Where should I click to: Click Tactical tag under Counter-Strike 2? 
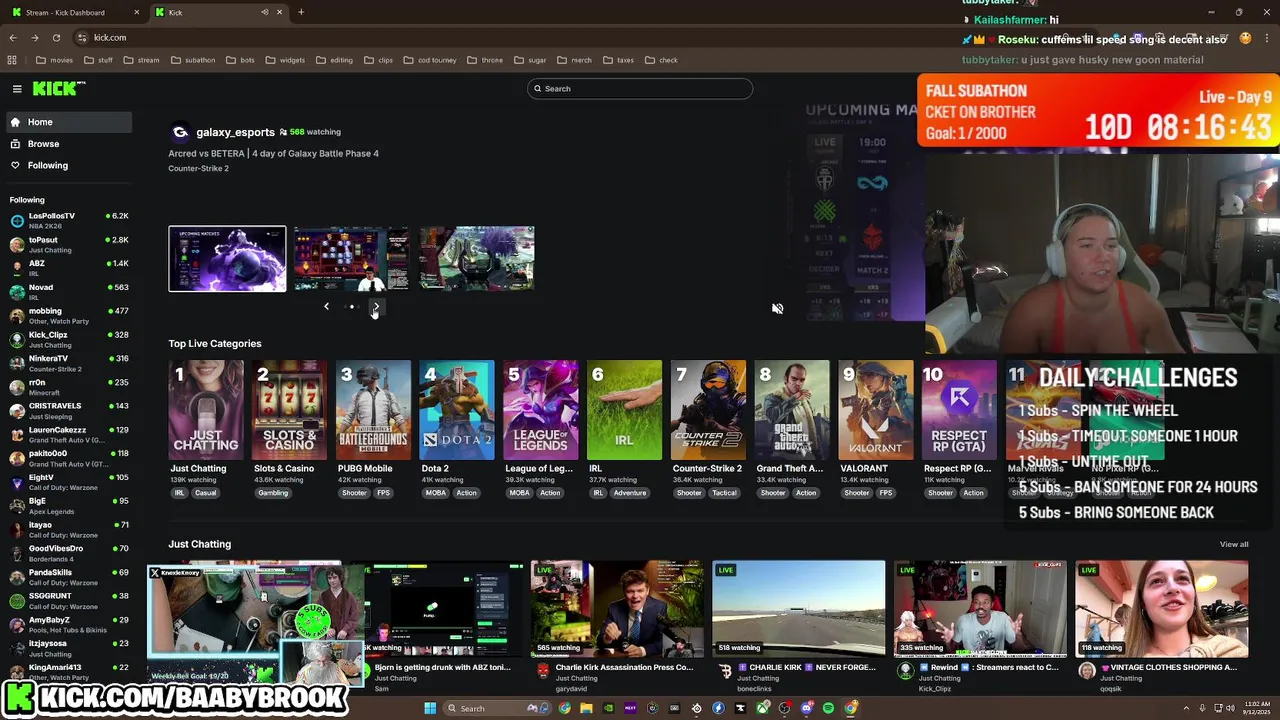tap(724, 493)
